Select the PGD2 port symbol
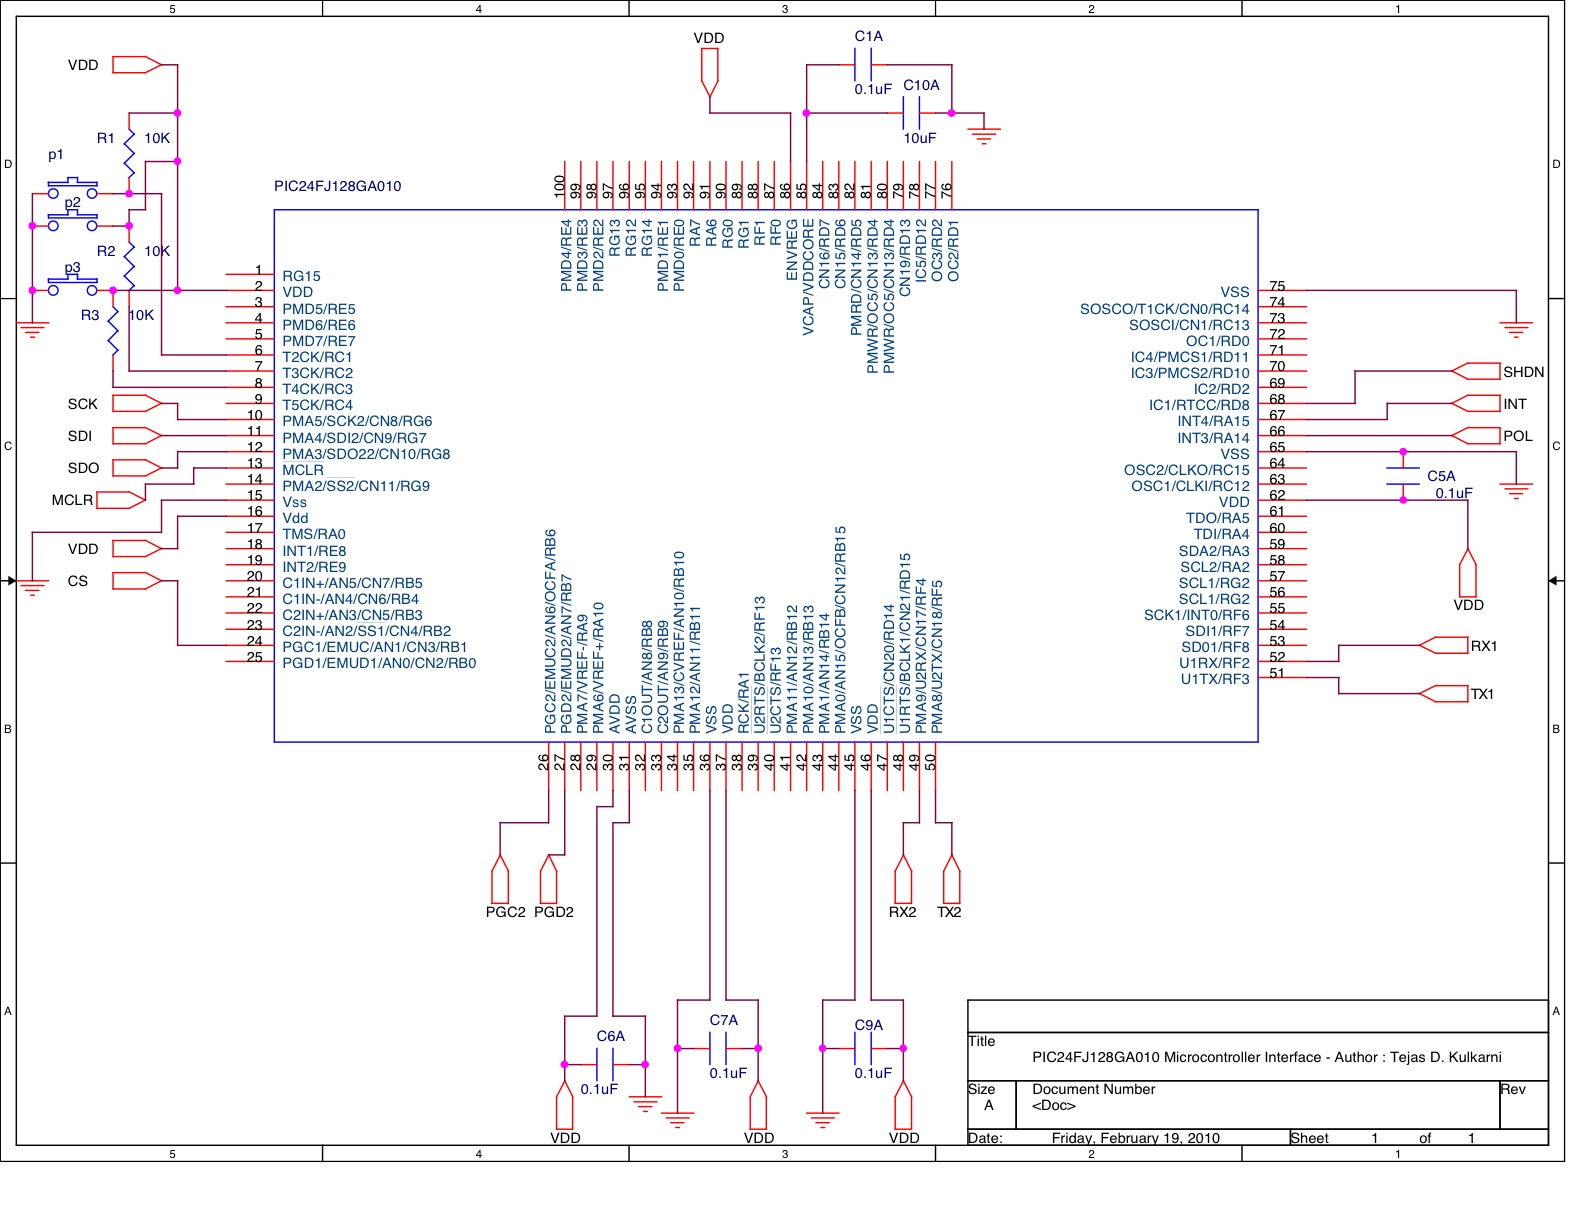This screenshot has height=1224, width=1584. pyautogui.click(x=548, y=879)
